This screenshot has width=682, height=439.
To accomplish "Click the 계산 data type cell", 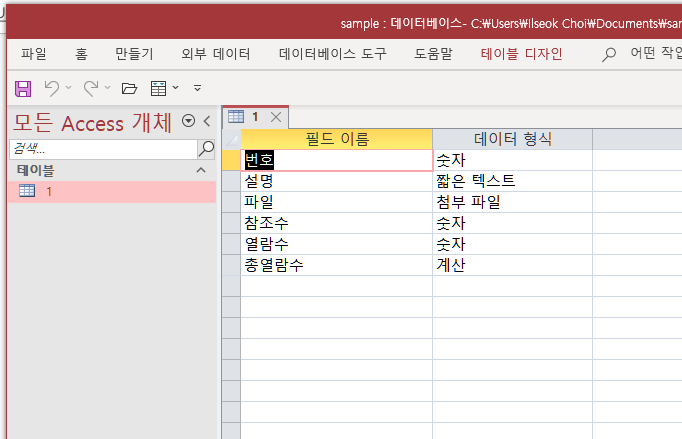I will pos(512,265).
